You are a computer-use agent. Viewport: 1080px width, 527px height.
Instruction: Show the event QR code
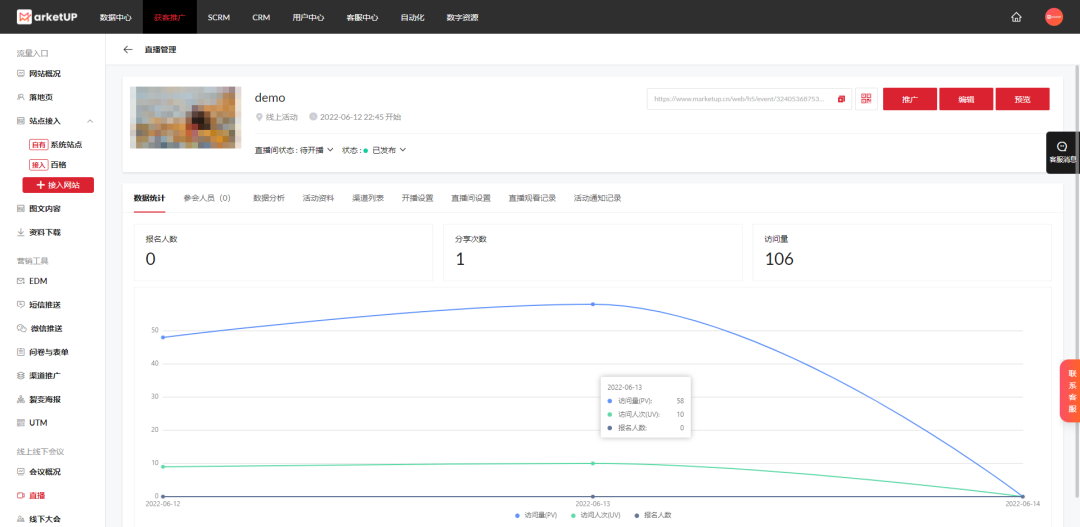[x=866, y=99]
